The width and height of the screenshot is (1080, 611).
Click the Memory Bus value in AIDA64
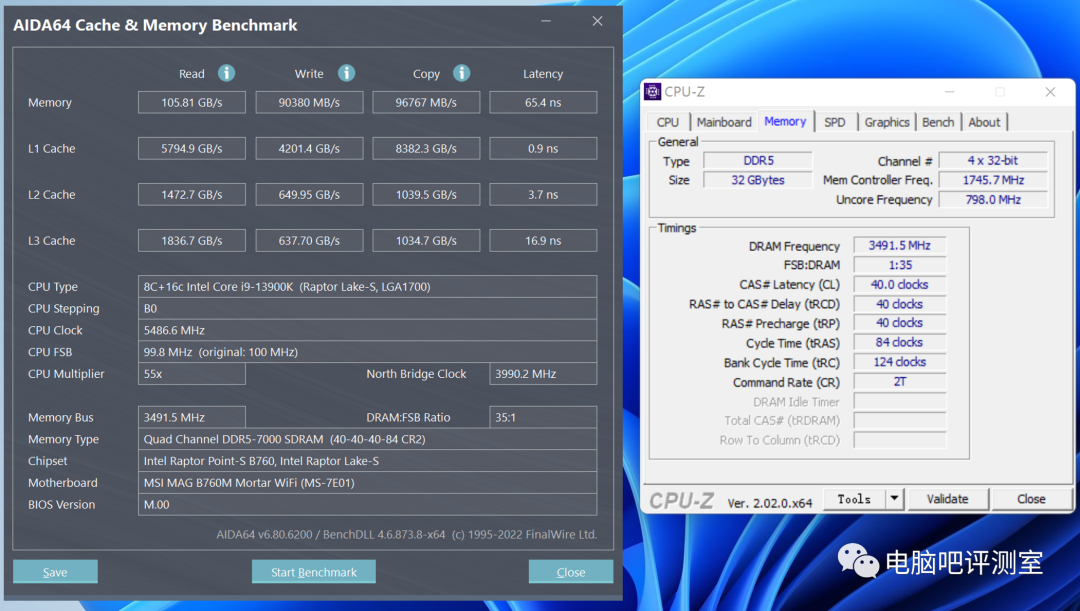click(191, 417)
